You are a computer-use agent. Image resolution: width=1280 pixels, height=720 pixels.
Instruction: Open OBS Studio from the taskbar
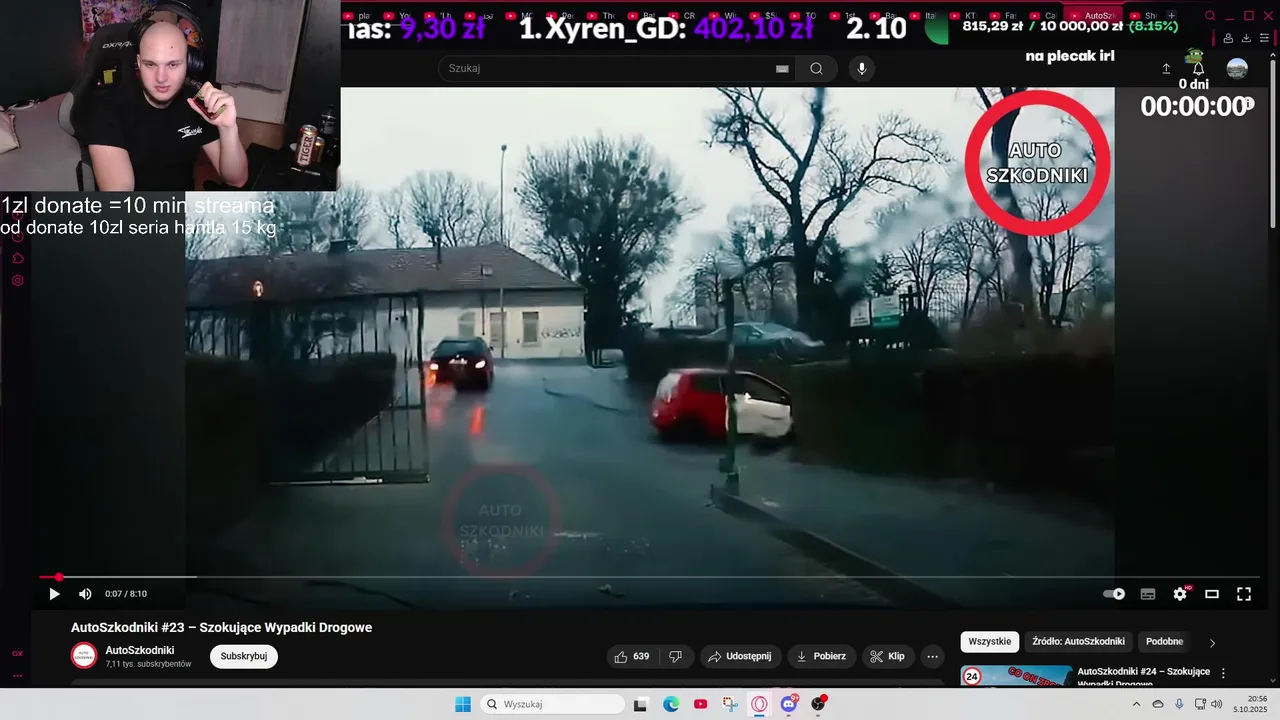(819, 704)
